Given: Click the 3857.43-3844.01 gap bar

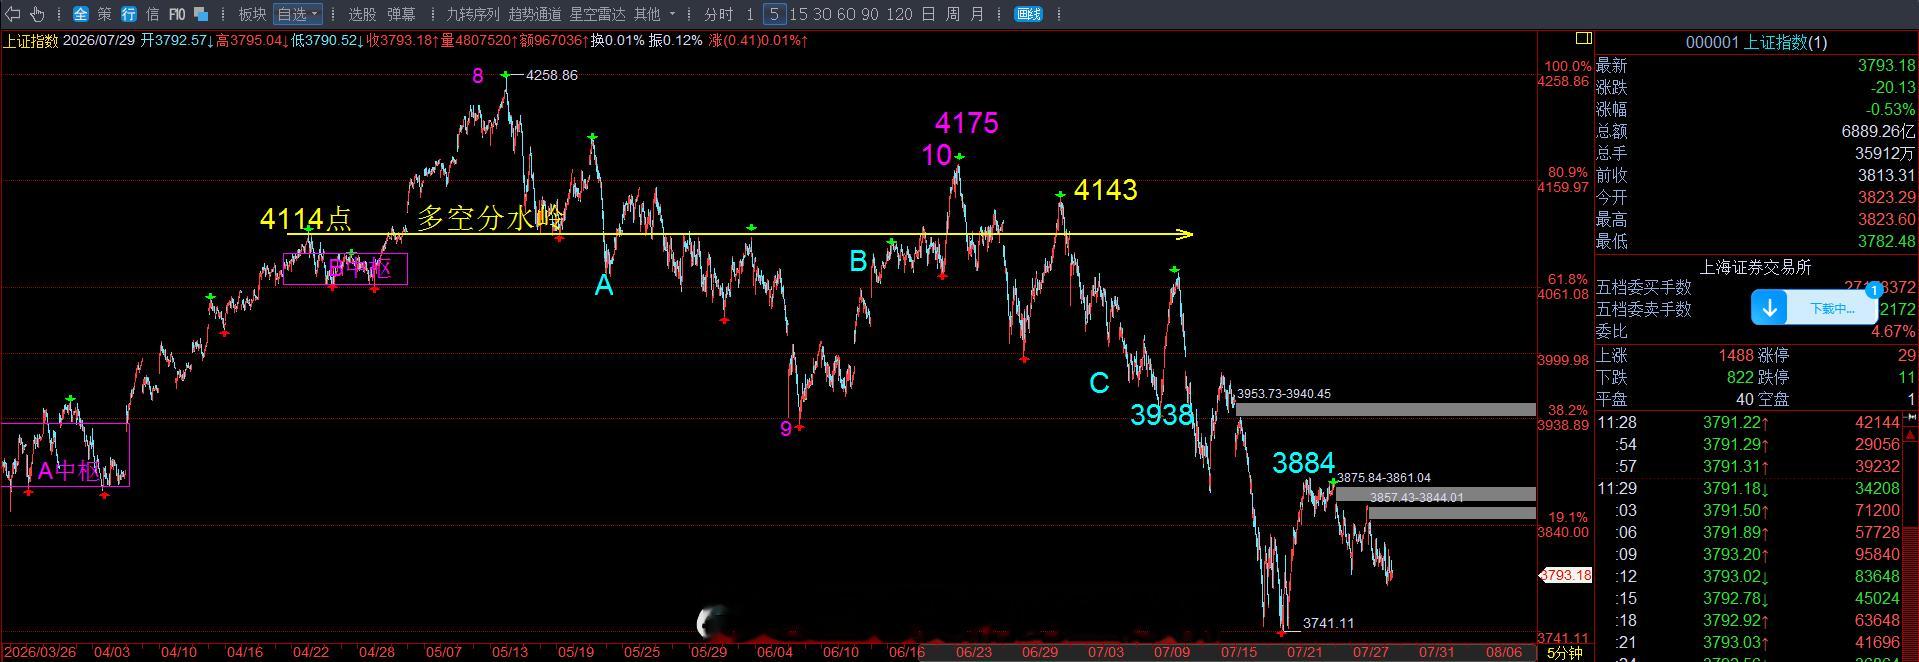Looking at the screenshot, I should pyautogui.click(x=1452, y=513).
